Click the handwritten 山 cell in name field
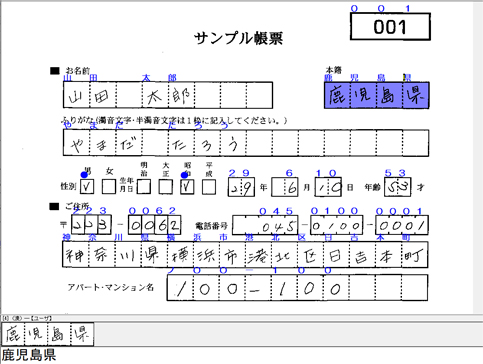The height and width of the screenshot is (364, 483). [x=77, y=96]
